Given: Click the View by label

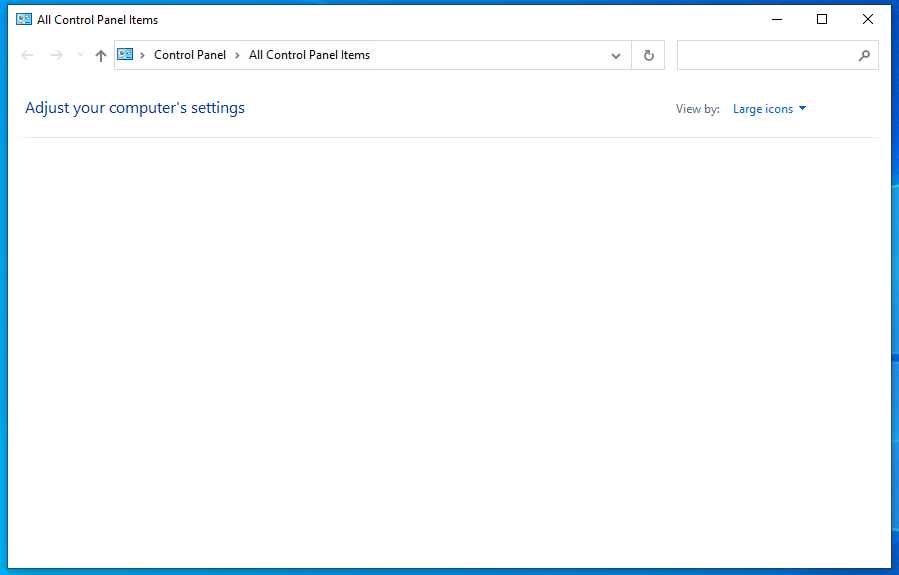Looking at the screenshot, I should [x=698, y=109].
